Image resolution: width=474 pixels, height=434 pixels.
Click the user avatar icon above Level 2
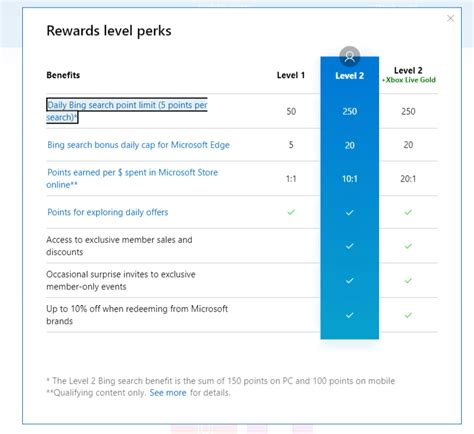point(349,56)
